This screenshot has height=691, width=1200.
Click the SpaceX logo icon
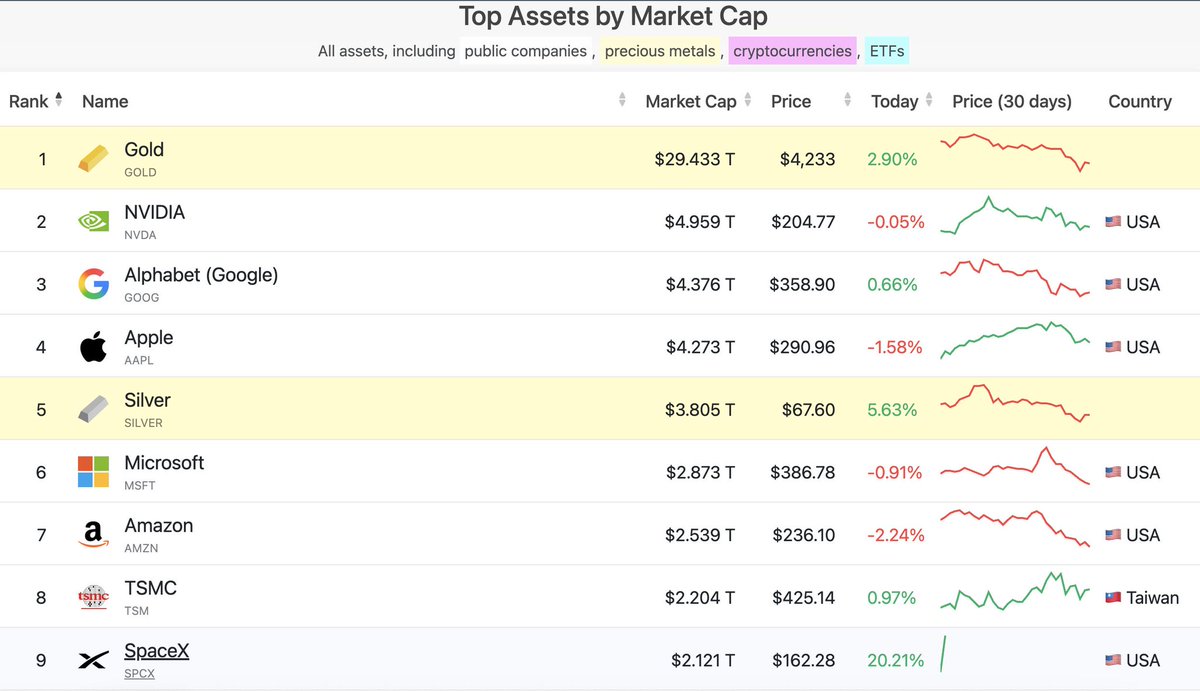[93, 660]
